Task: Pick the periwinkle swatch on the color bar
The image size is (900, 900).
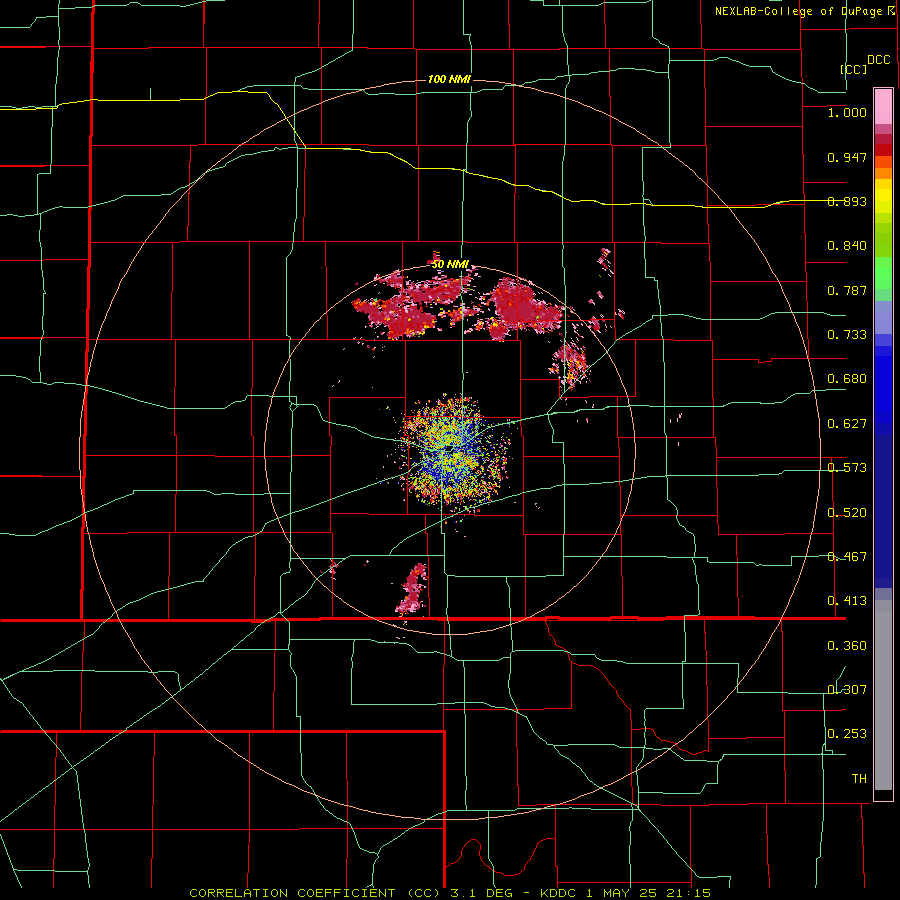Action: pyautogui.click(x=883, y=318)
